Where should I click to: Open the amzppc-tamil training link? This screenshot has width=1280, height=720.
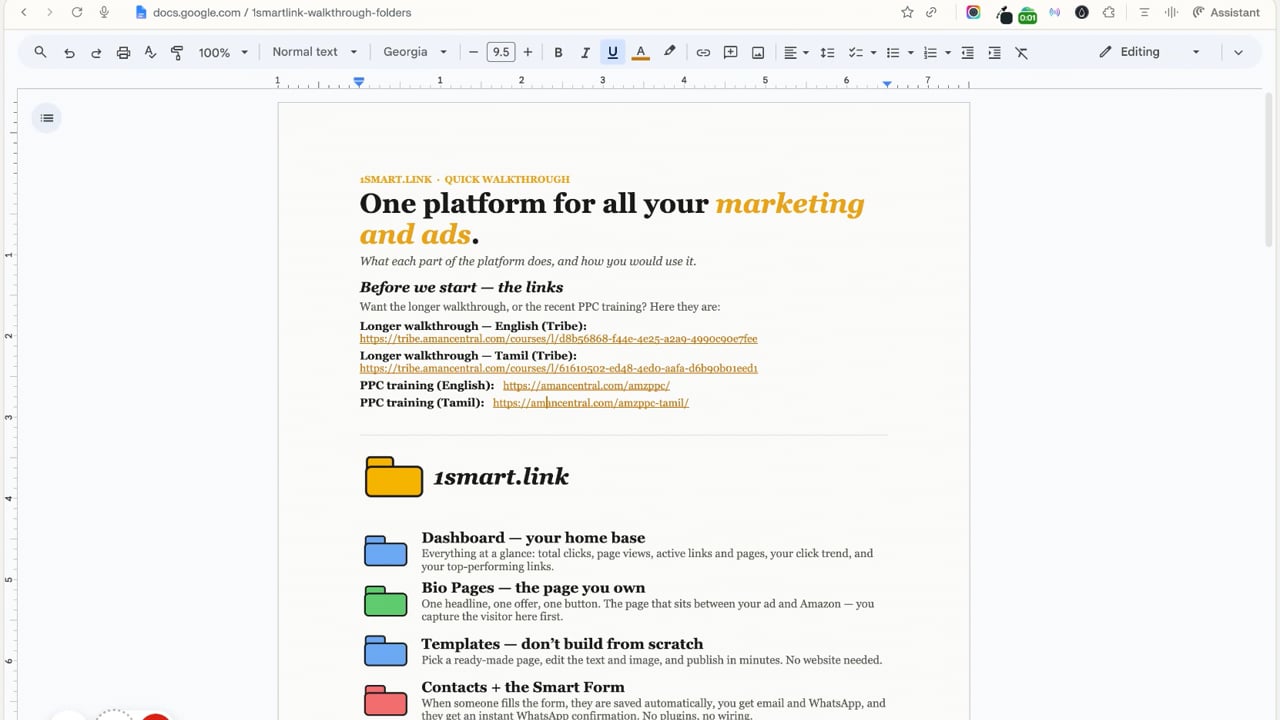[591, 403]
